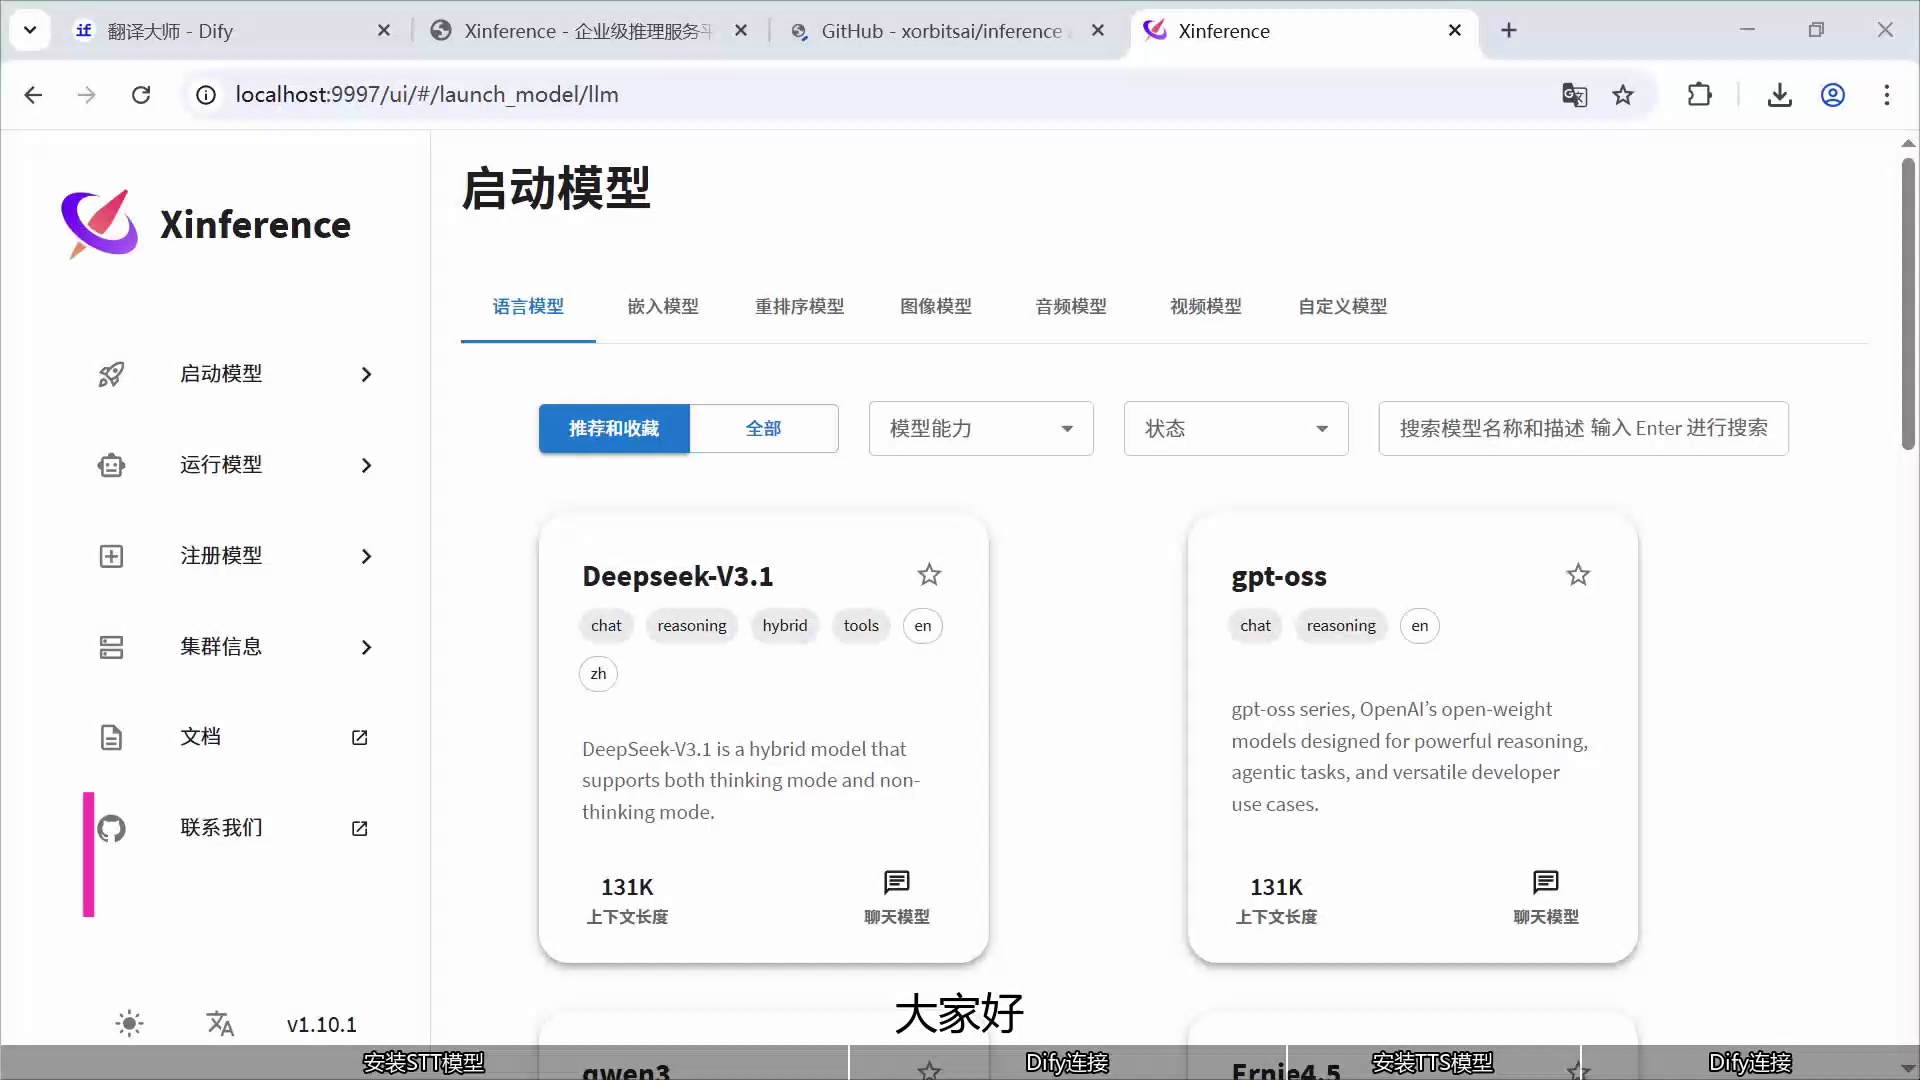
Task: Open the 模型能力 dropdown
Action: [981, 428]
